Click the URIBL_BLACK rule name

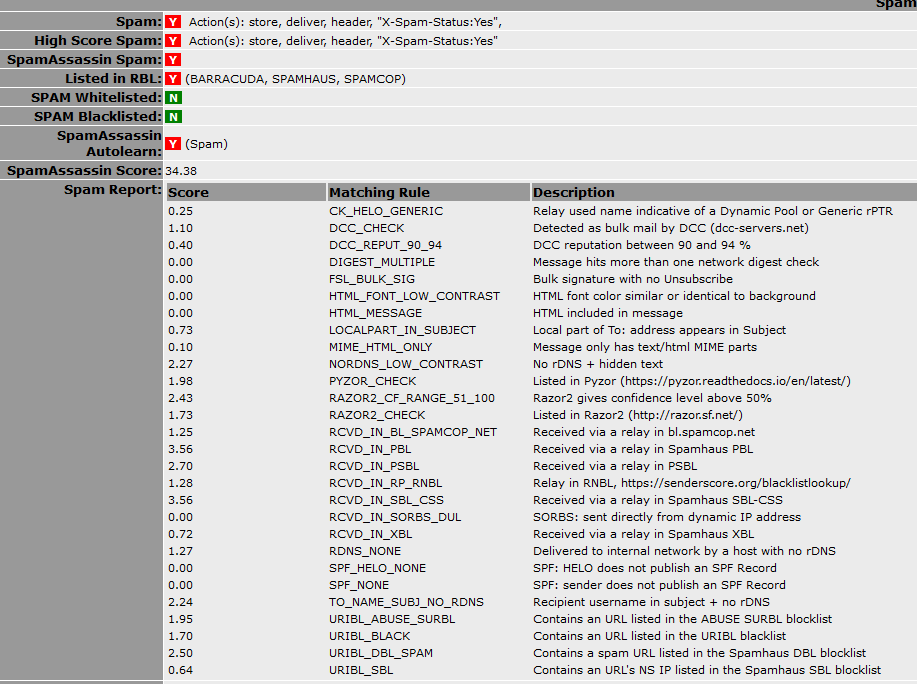pyautogui.click(x=370, y=635)
